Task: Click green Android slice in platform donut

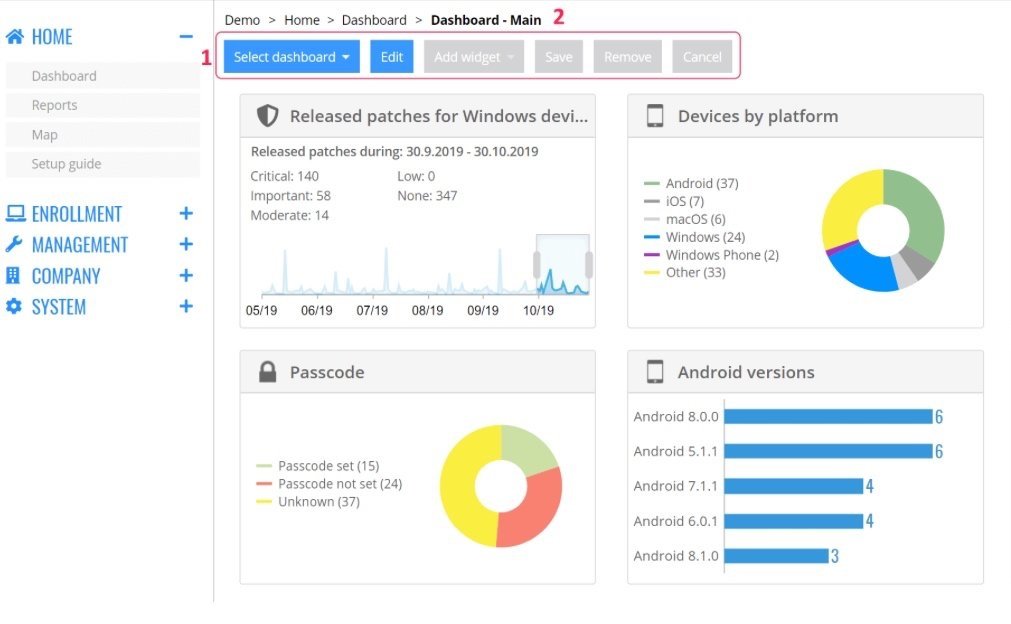Action: pyautogui.click(x=923, y=213)
